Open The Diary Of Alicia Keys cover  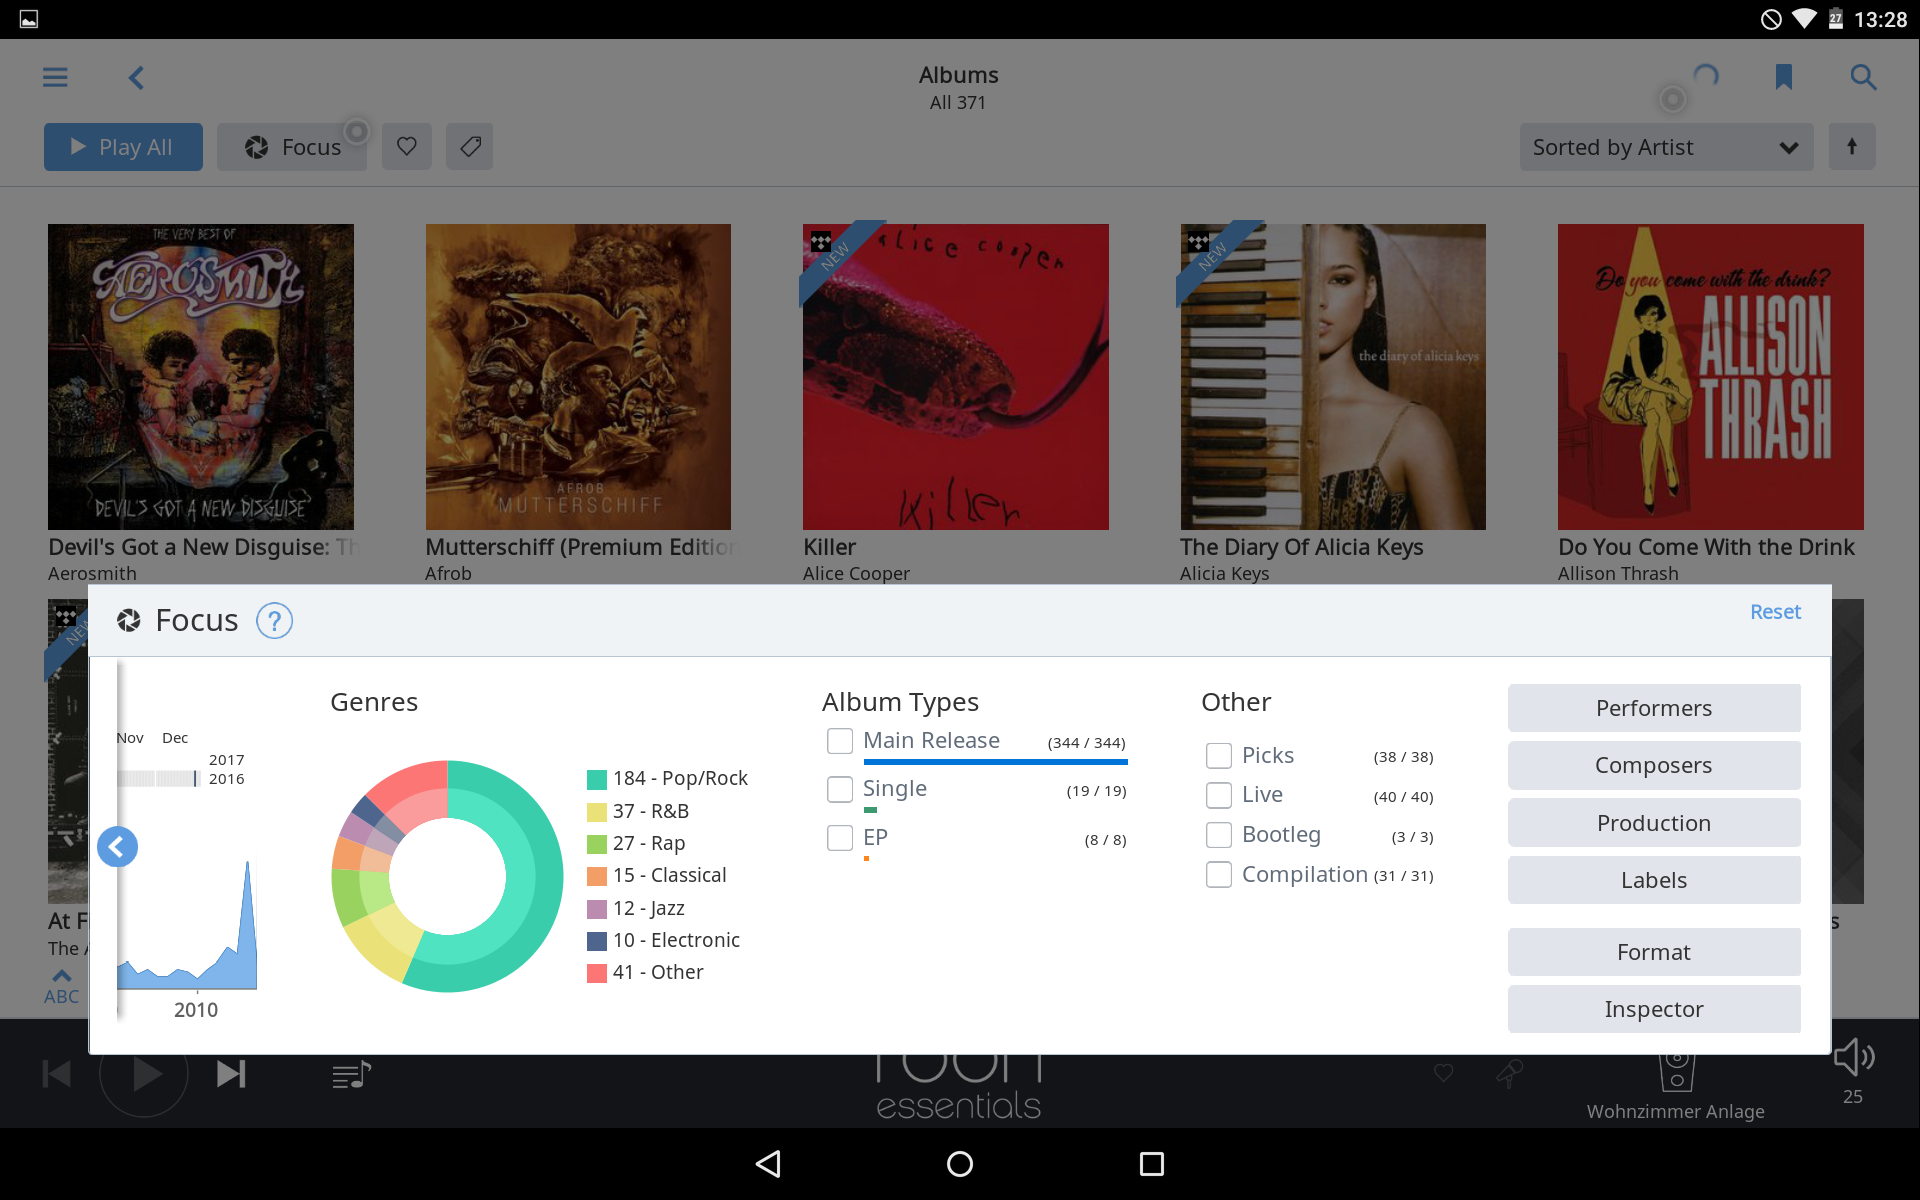[x=1333, y=377]
